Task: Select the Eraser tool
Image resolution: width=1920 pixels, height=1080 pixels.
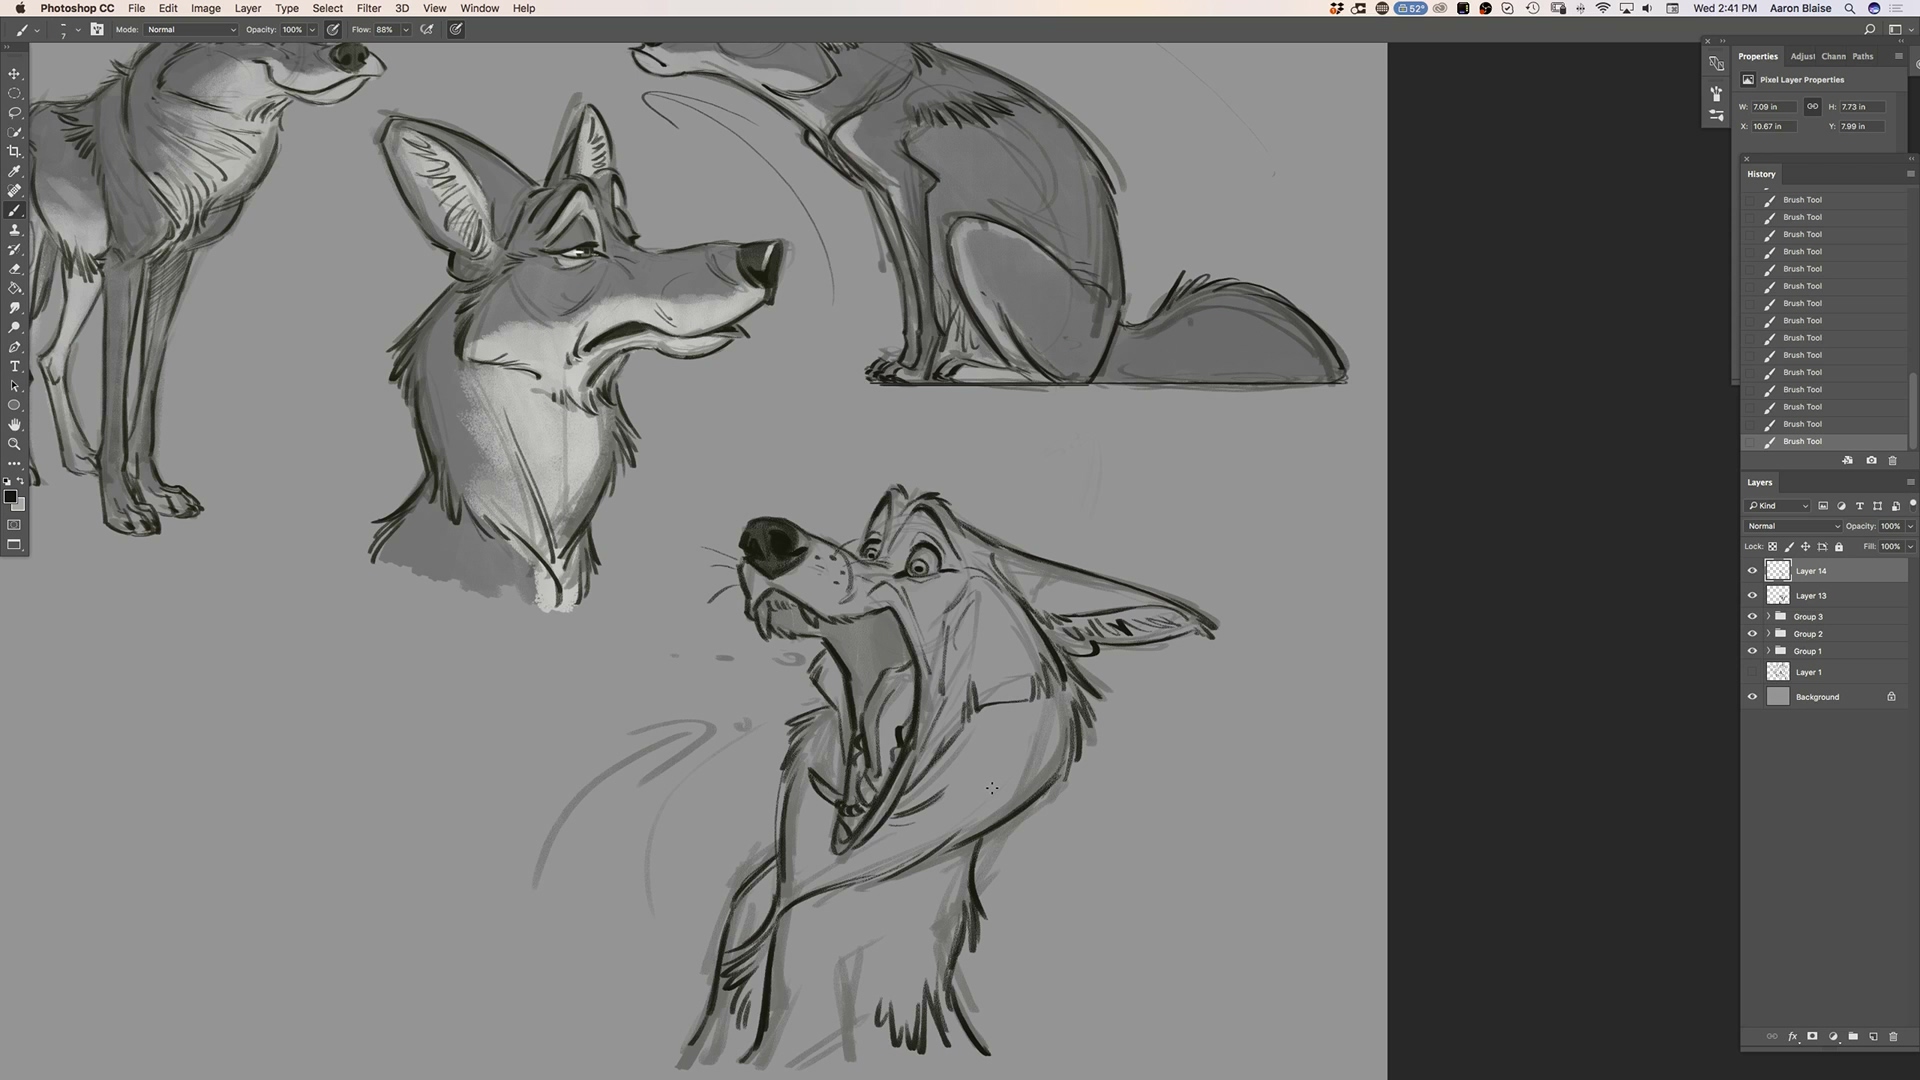Action: 14,269
